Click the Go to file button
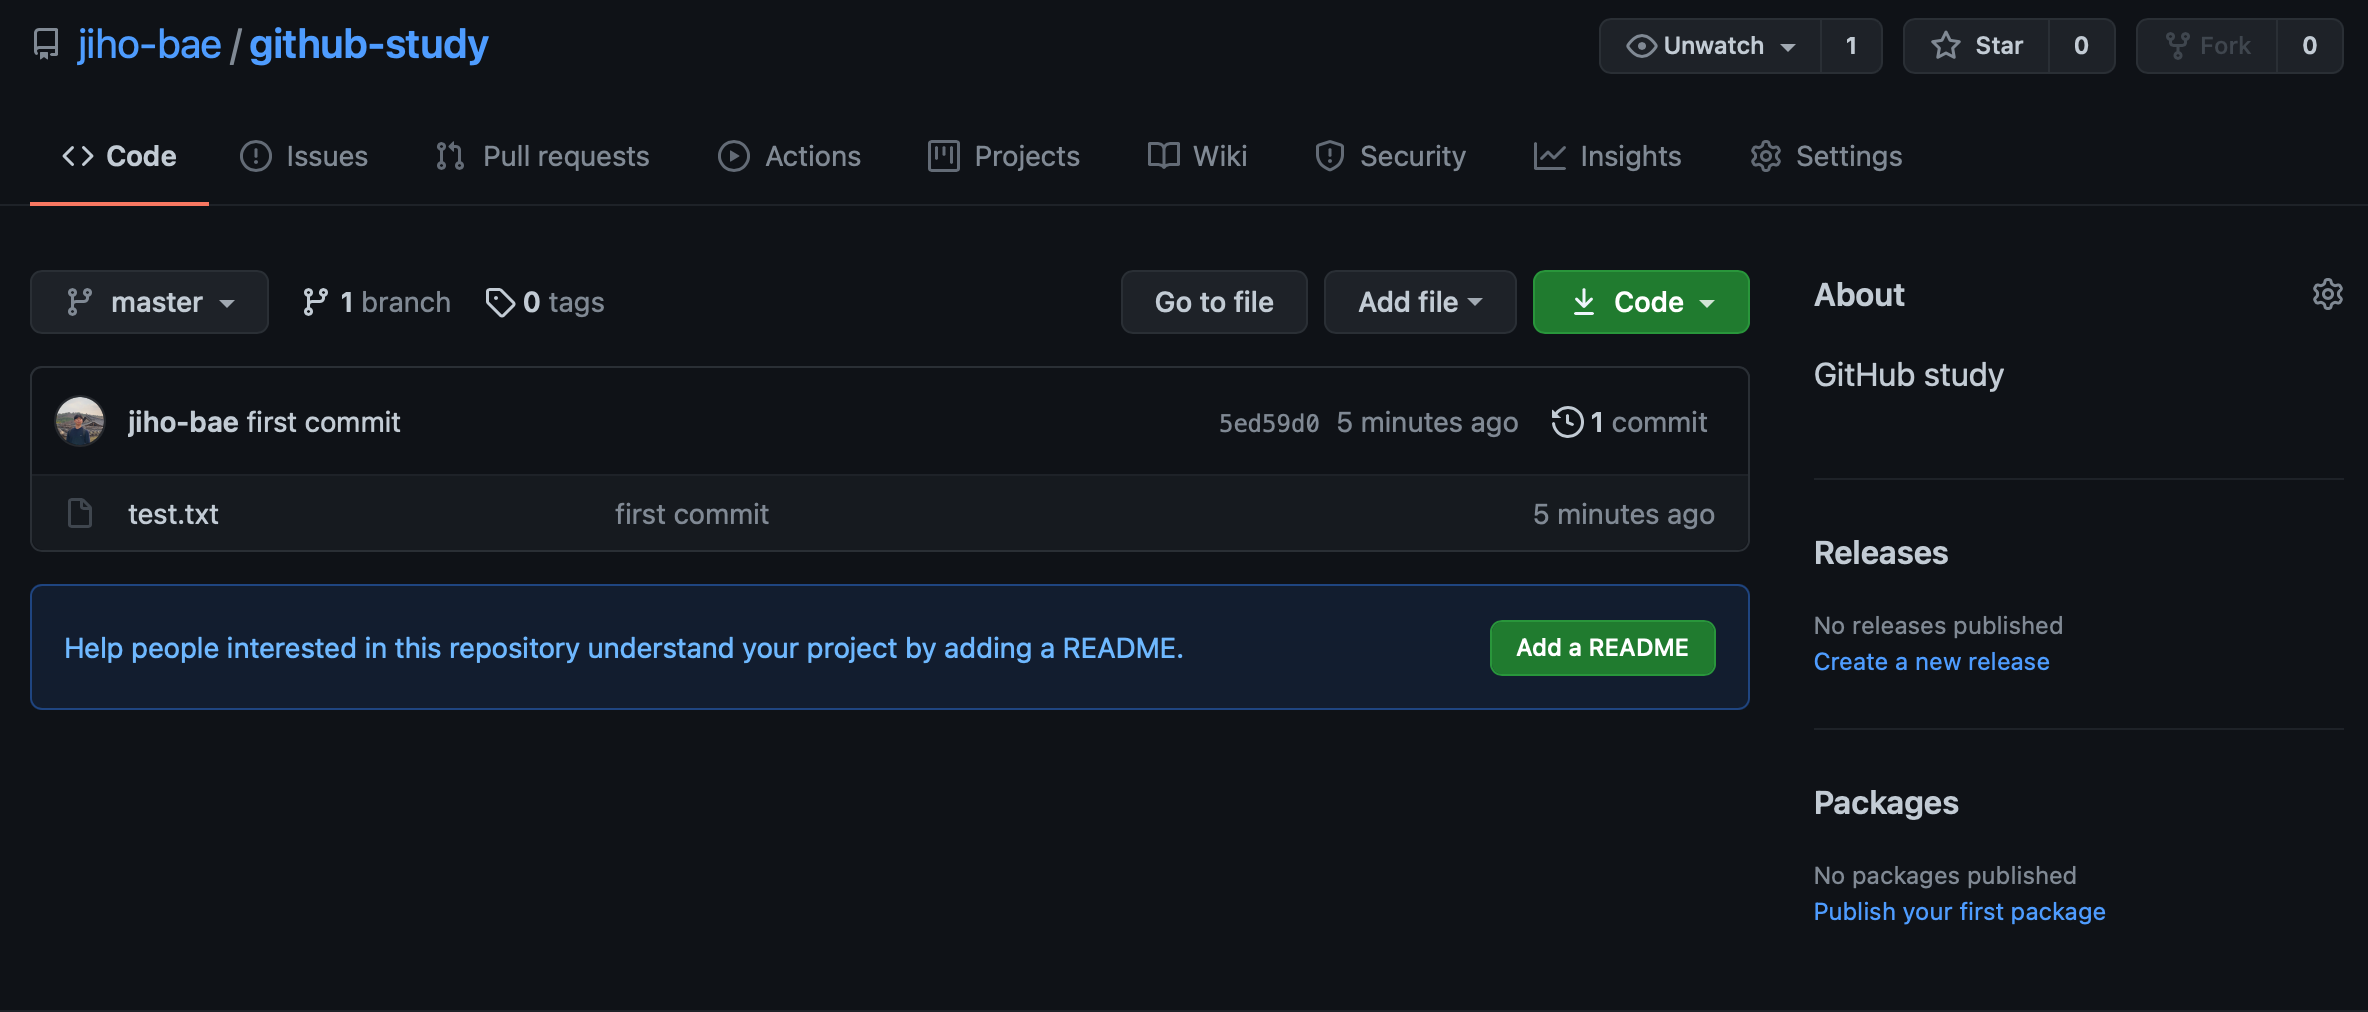Screen dimensions: 2368x1012 (x=1214, y=302)
